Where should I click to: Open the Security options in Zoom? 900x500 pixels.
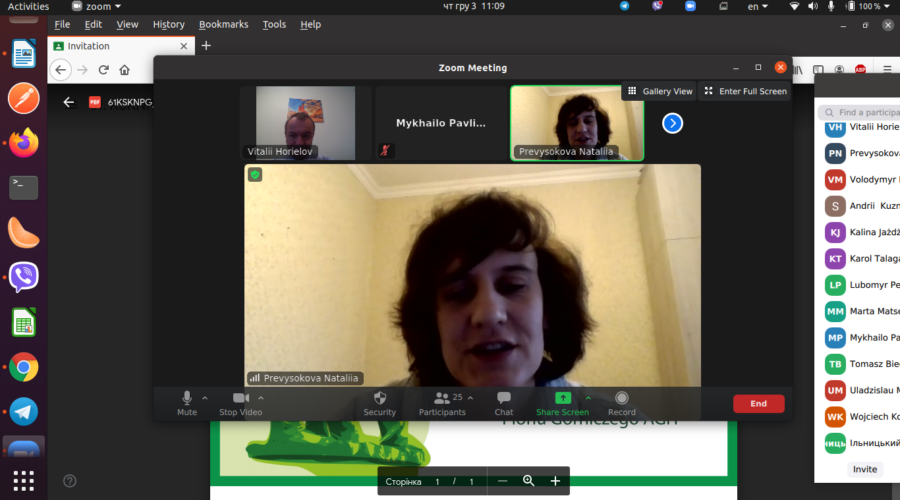coord(379,399)
